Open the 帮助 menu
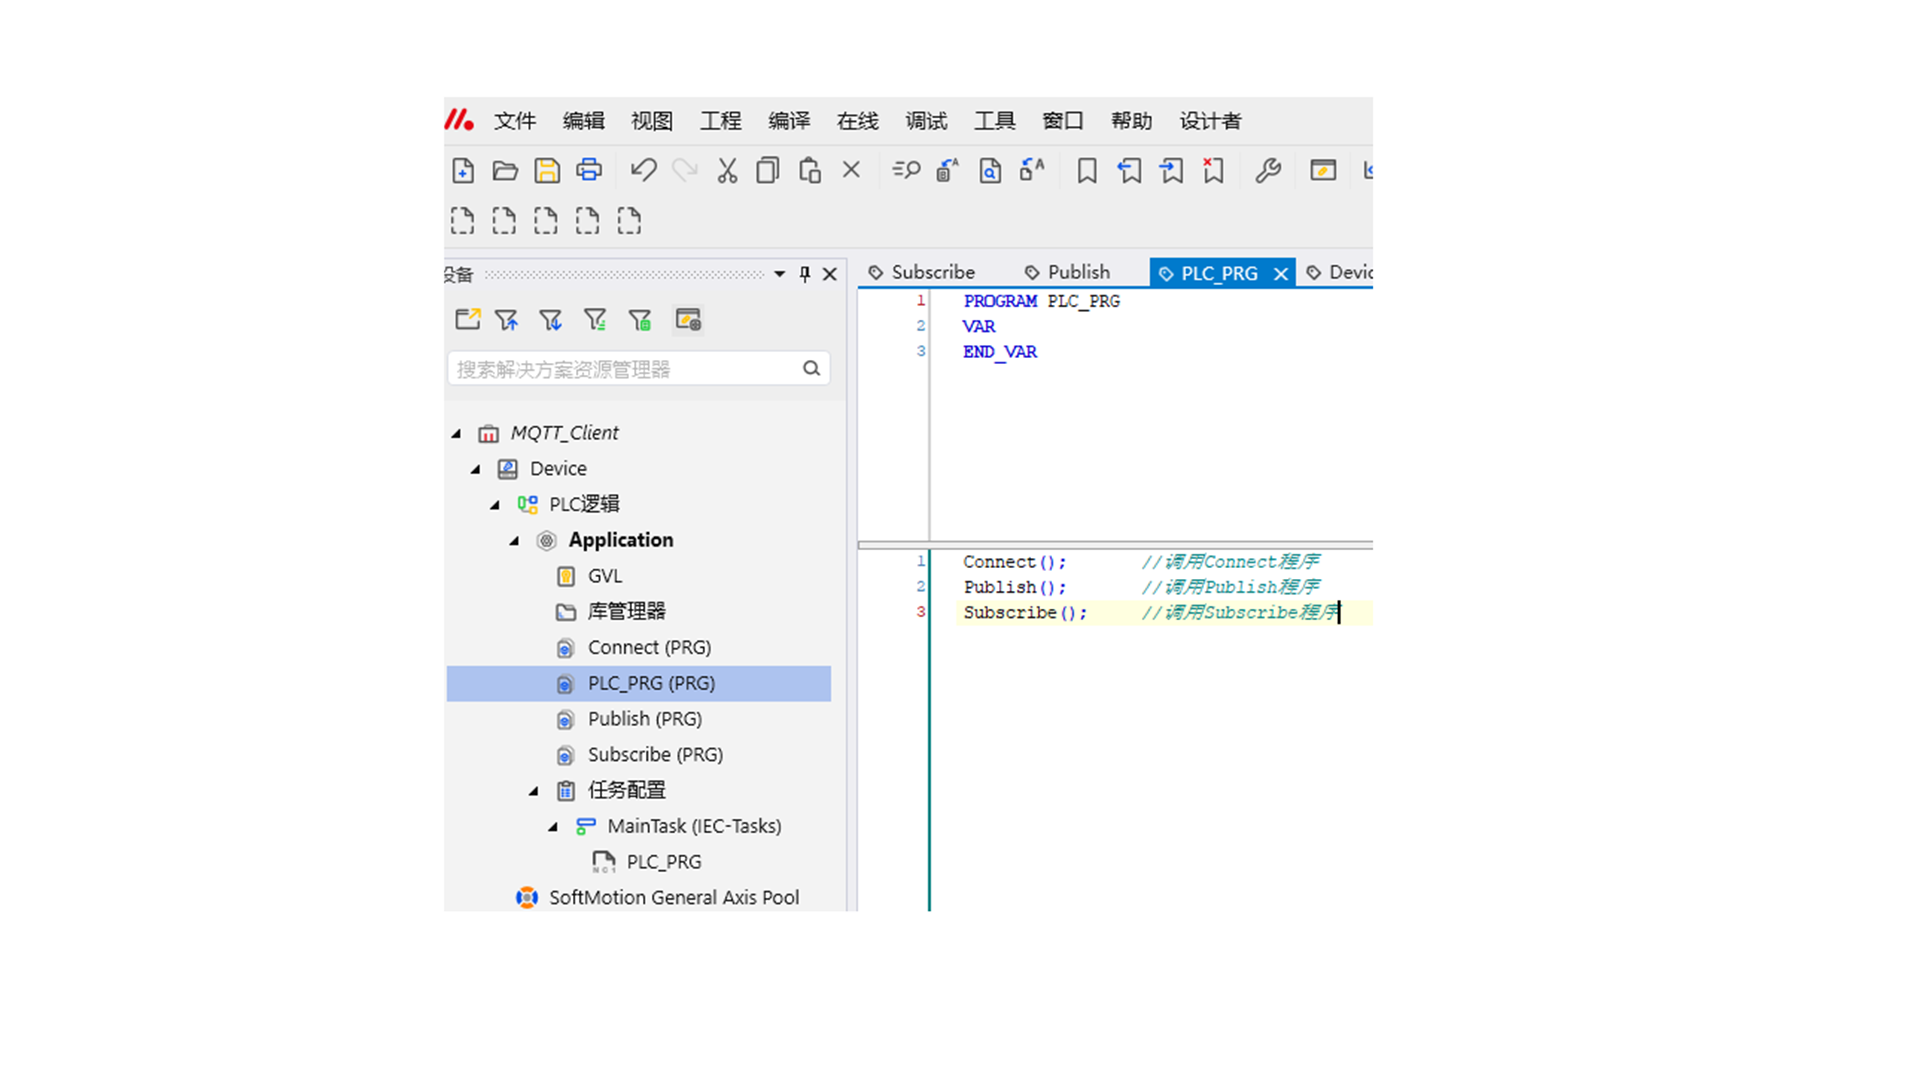1920x1080 pixels. point(1132,121)
